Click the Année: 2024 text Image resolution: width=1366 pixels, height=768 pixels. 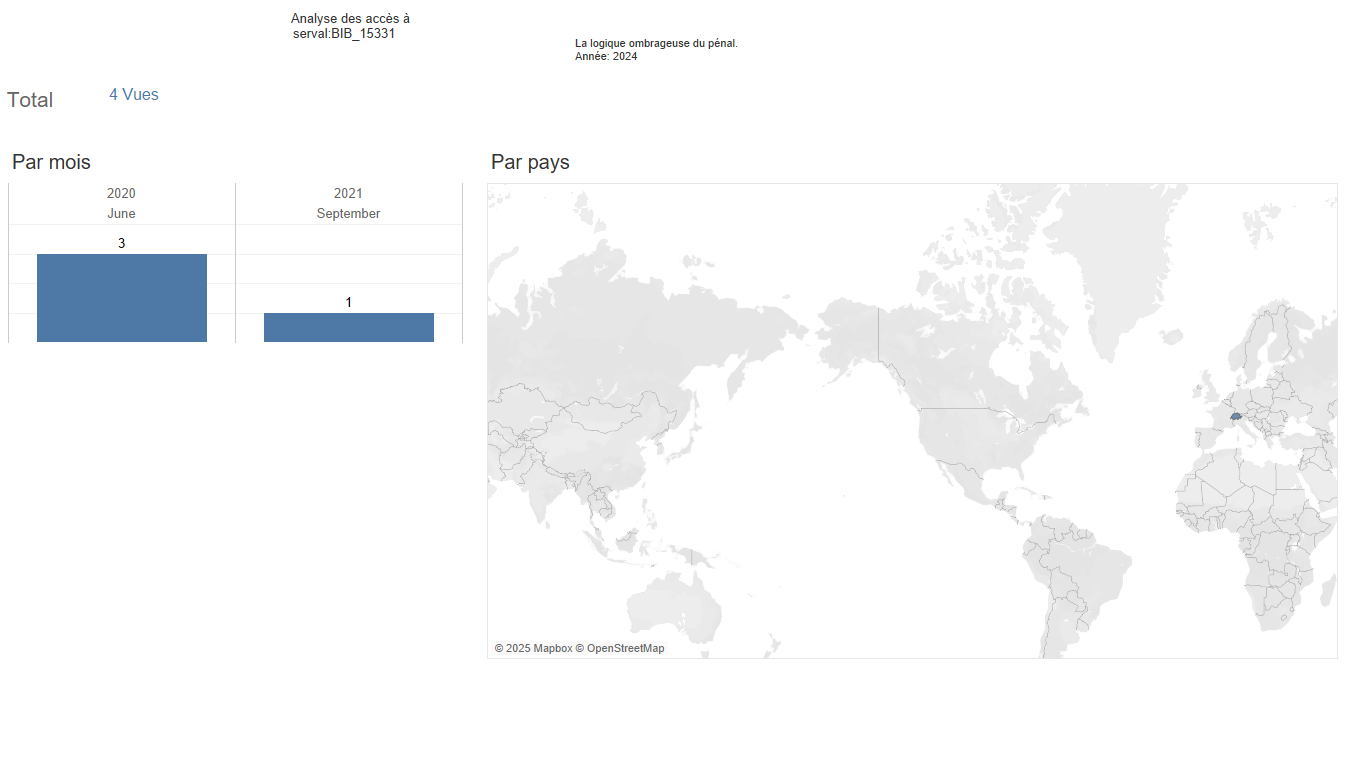tap(606, 56)
